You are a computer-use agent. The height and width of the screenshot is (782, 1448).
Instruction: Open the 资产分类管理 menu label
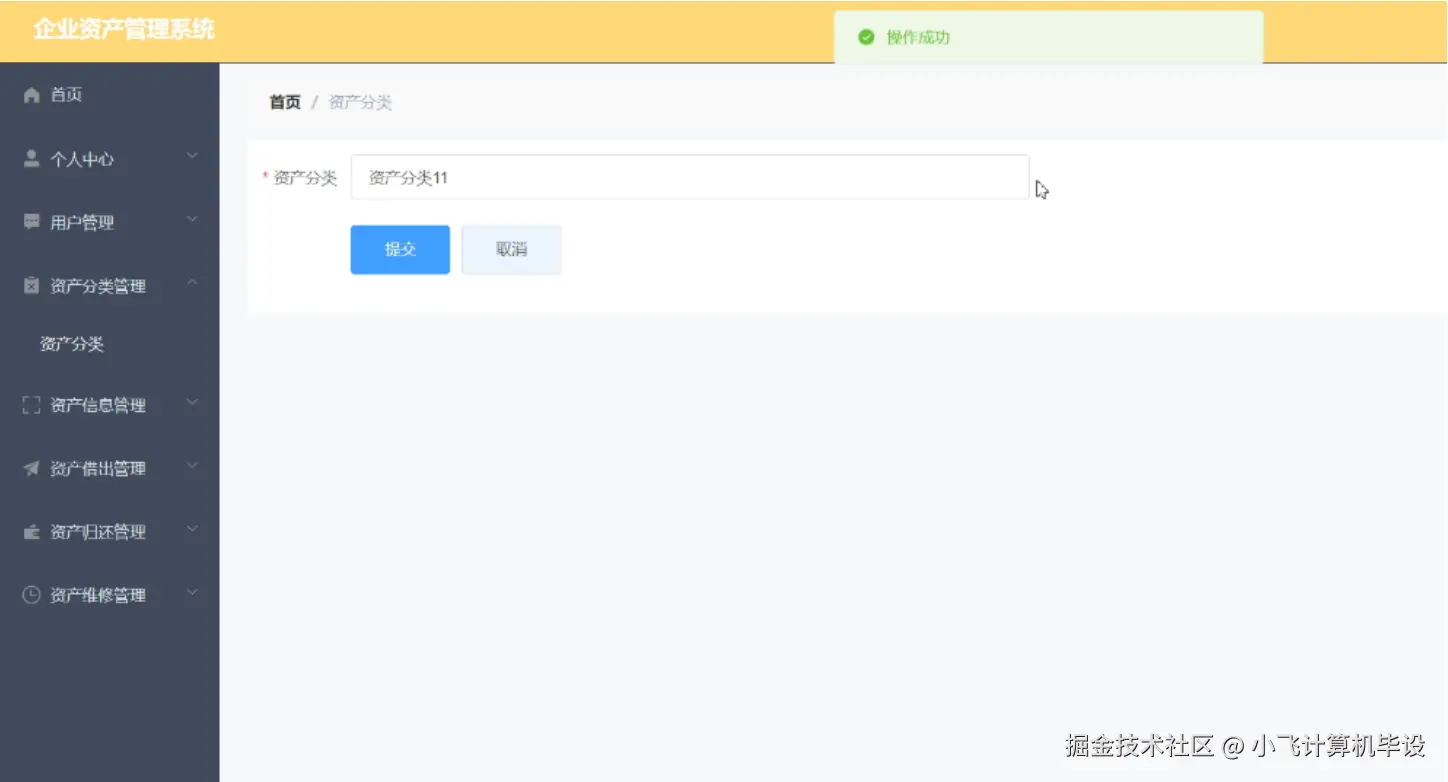point(98,287)
